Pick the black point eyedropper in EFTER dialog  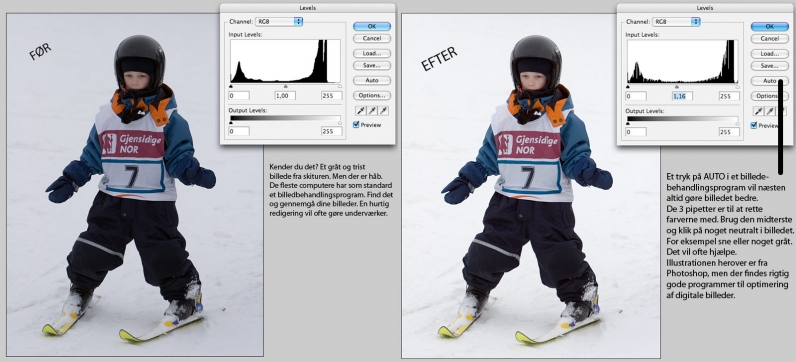(758, 111)
